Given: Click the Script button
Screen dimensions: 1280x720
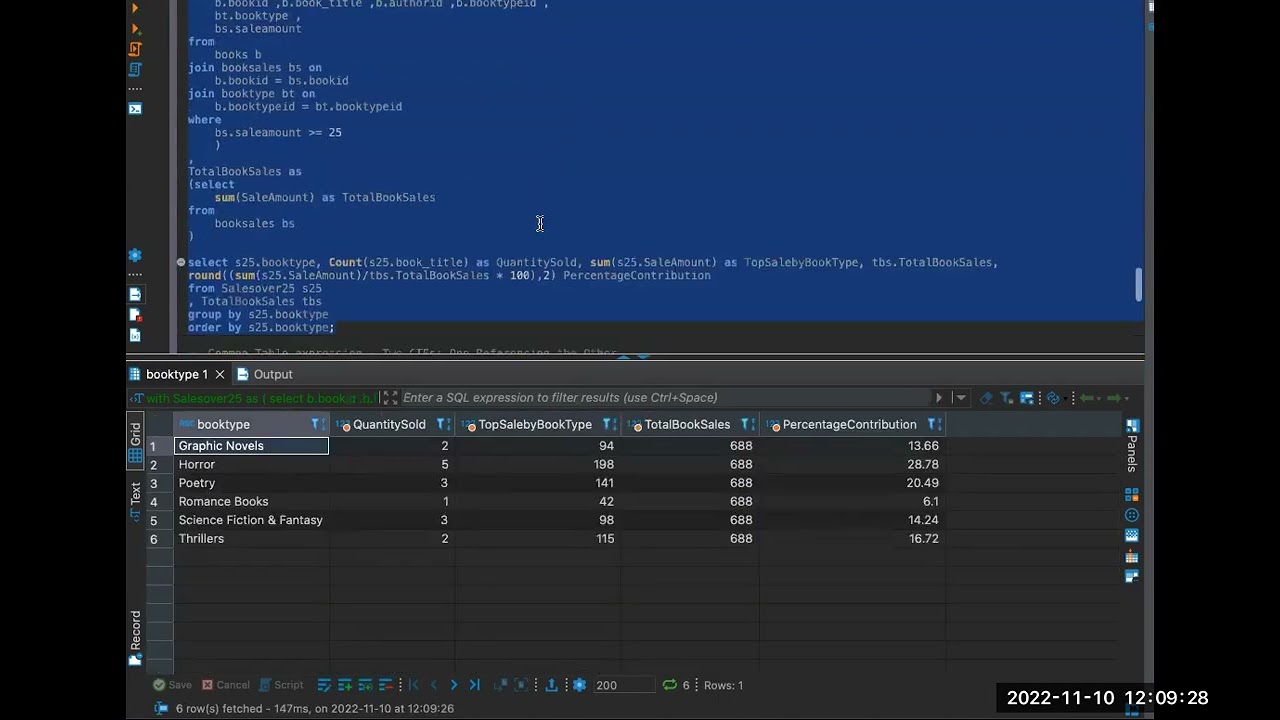Looking at the screenshot, I should (281, 685).
